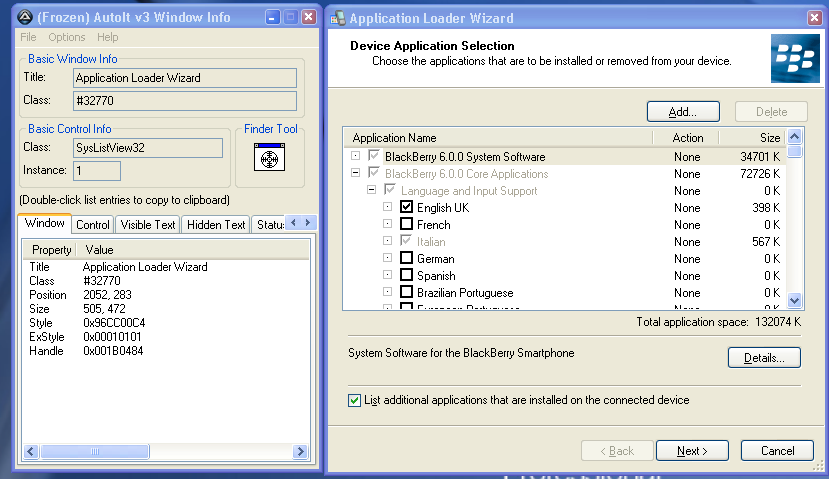Click the Action column header
Image resolution: width=829 pixels, height=479 pixels.
click(x=686, y=138)
